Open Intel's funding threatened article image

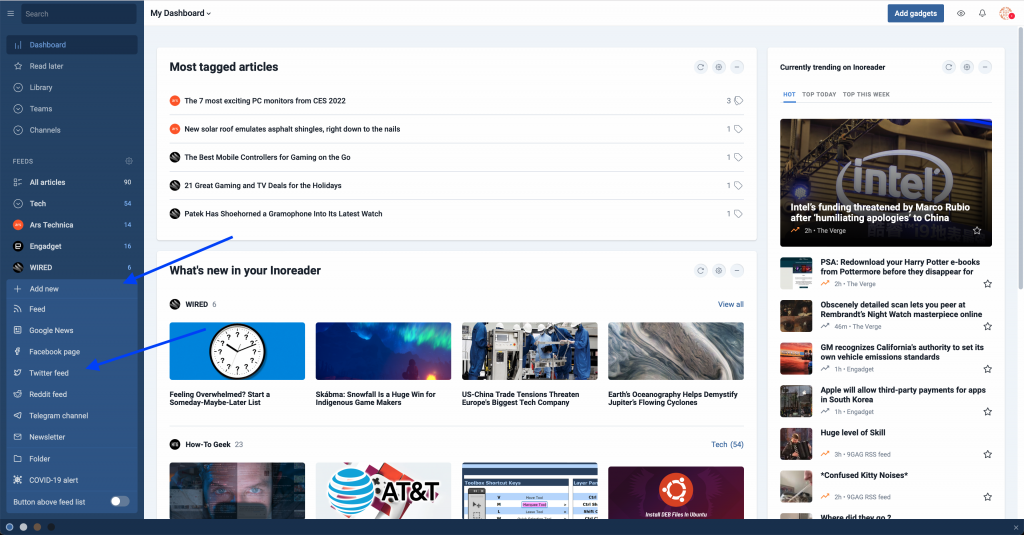[x=886, y=183]
